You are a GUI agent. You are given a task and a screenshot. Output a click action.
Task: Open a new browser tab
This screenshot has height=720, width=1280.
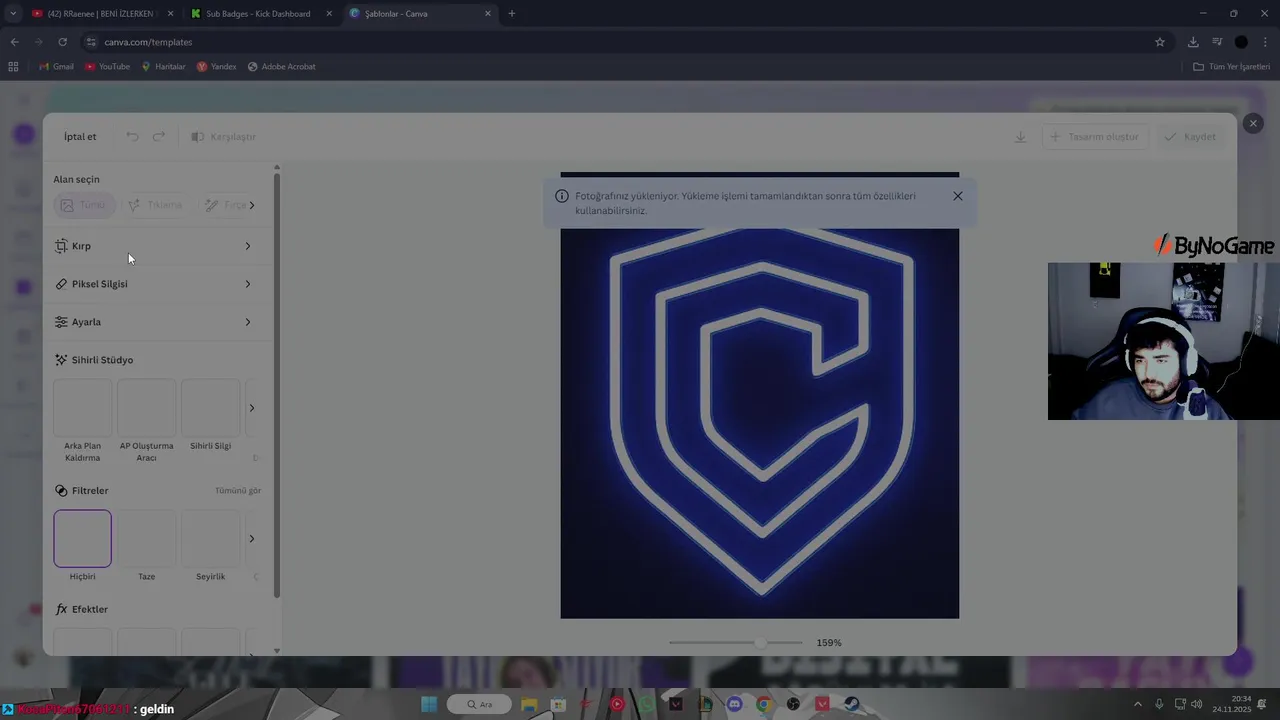point(512,14)
